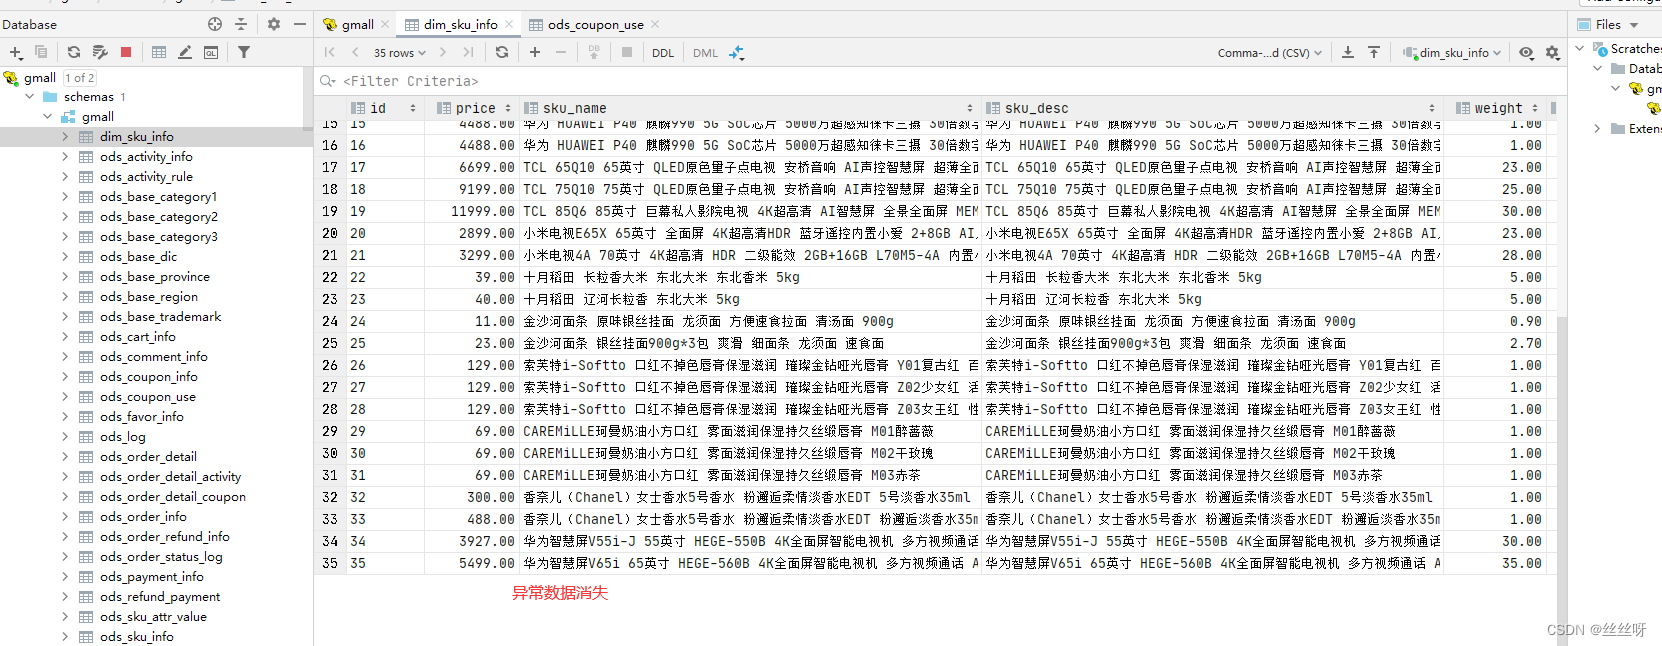
Task: Open the 35 rows page size dropdown
Action: tap(399, 53)
